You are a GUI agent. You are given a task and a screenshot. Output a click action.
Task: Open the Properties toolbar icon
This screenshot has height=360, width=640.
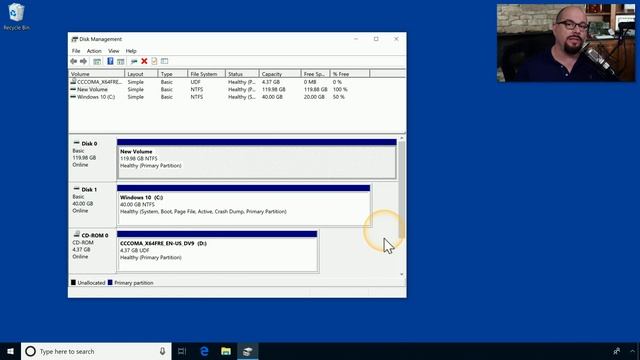coord(154,61)
